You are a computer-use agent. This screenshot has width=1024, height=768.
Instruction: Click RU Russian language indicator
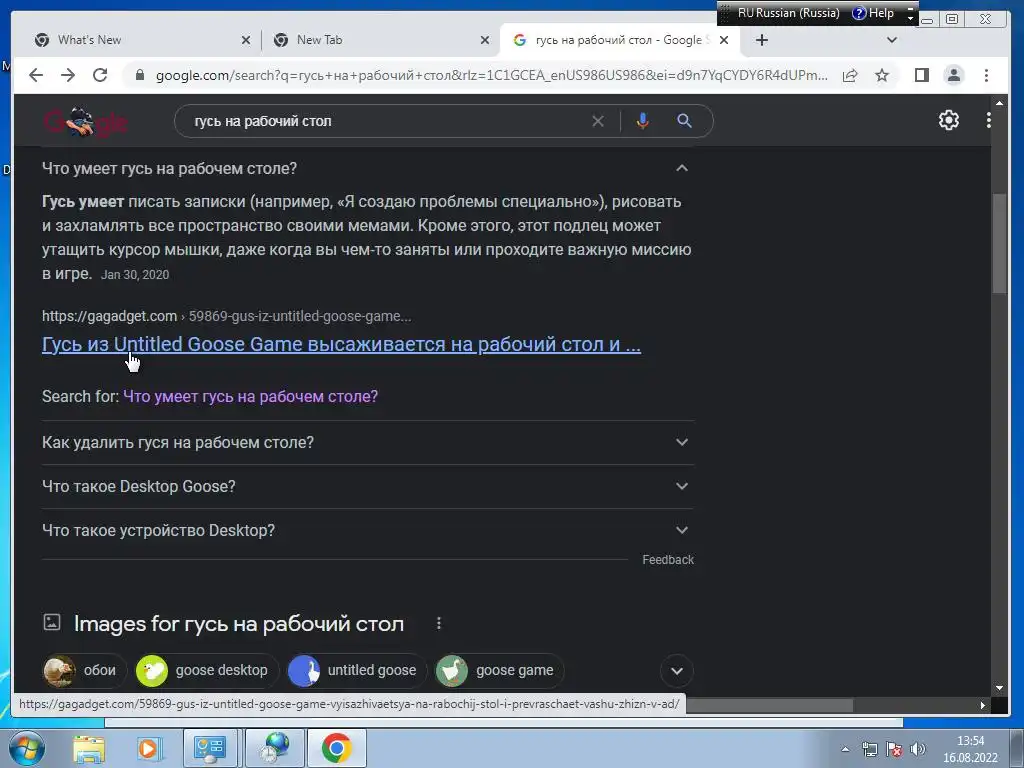click(x=788, y=13)
